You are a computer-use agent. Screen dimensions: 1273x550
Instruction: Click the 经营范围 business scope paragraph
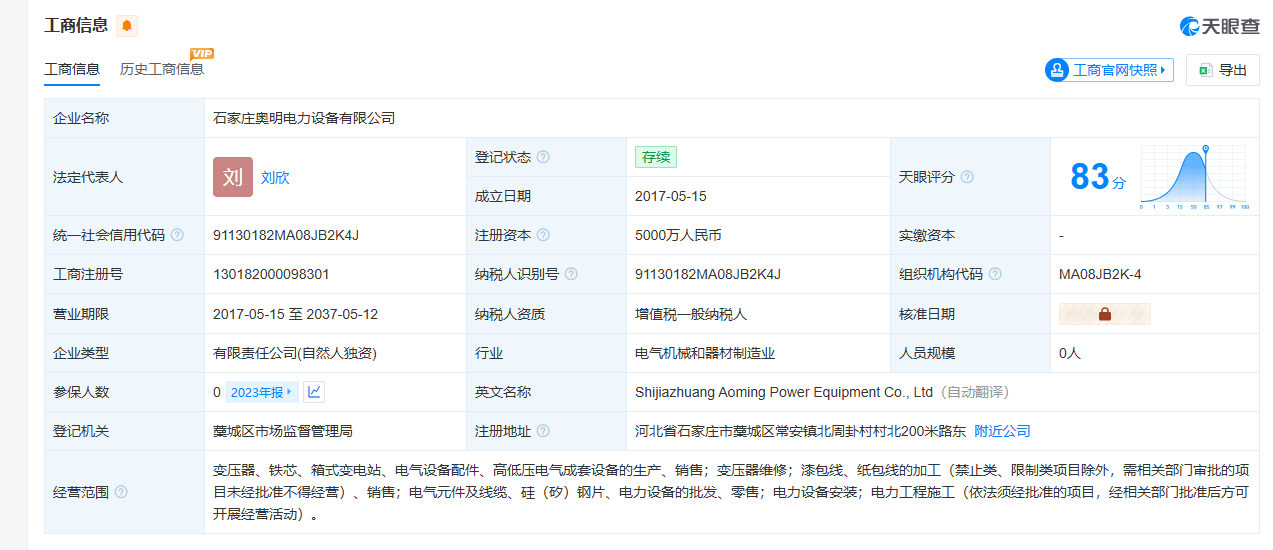point(731,492)
